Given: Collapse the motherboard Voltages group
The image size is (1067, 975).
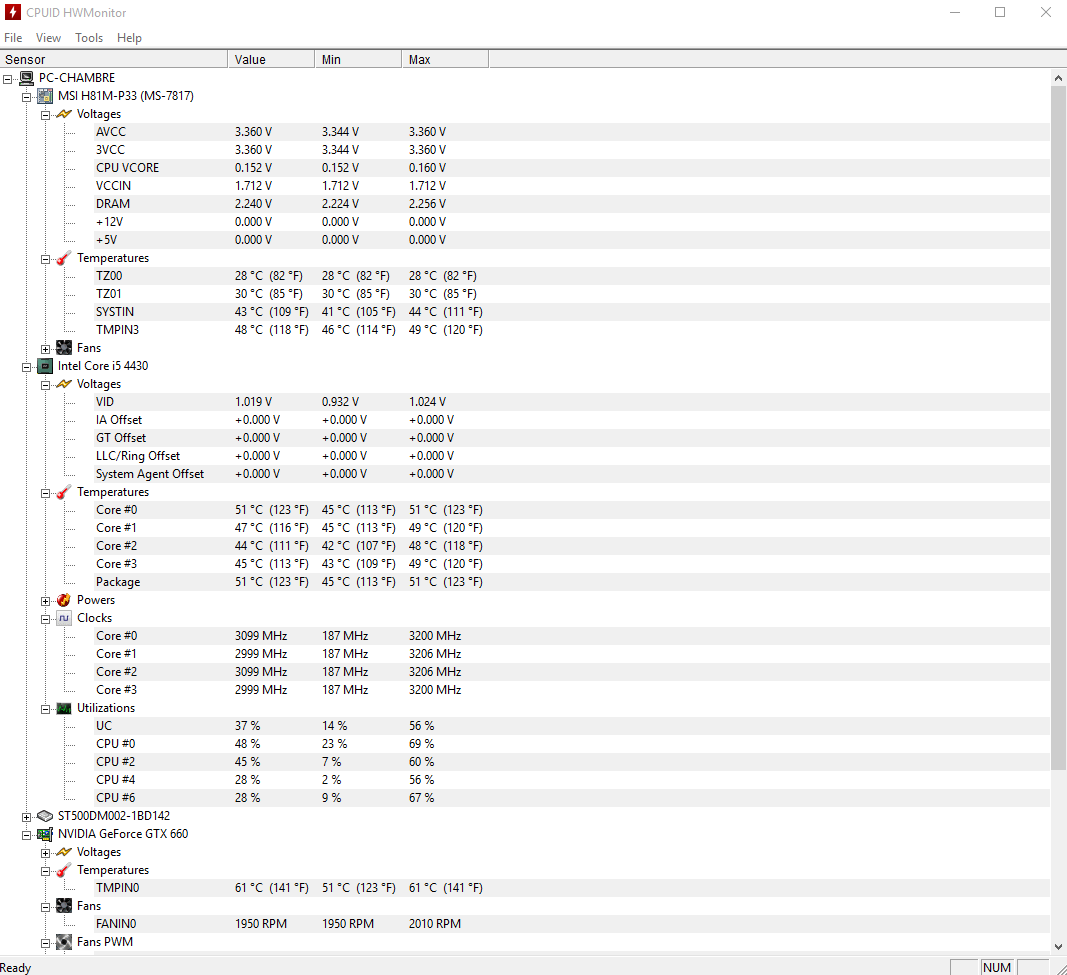Looking at the screenshot, I should [x=46, y=115].
